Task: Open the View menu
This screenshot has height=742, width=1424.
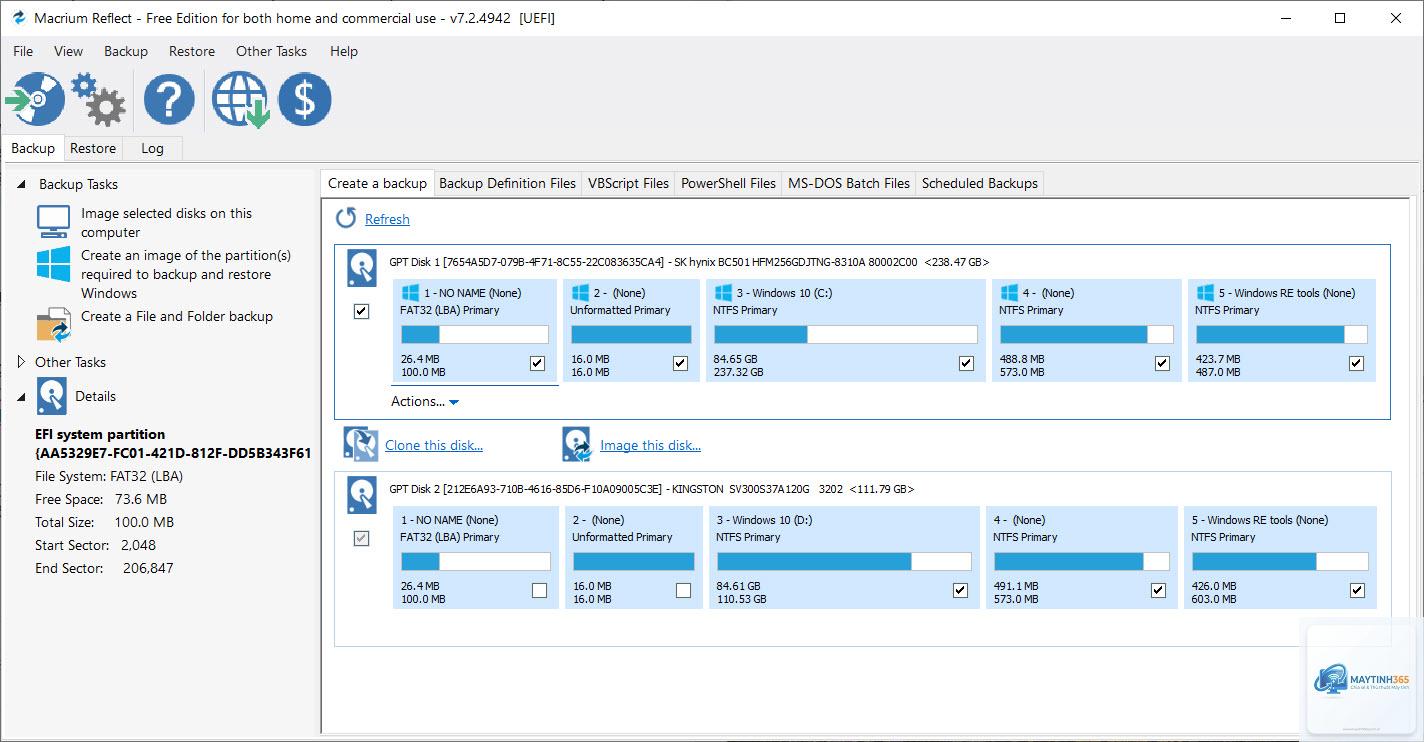Action: click(69, 51)
